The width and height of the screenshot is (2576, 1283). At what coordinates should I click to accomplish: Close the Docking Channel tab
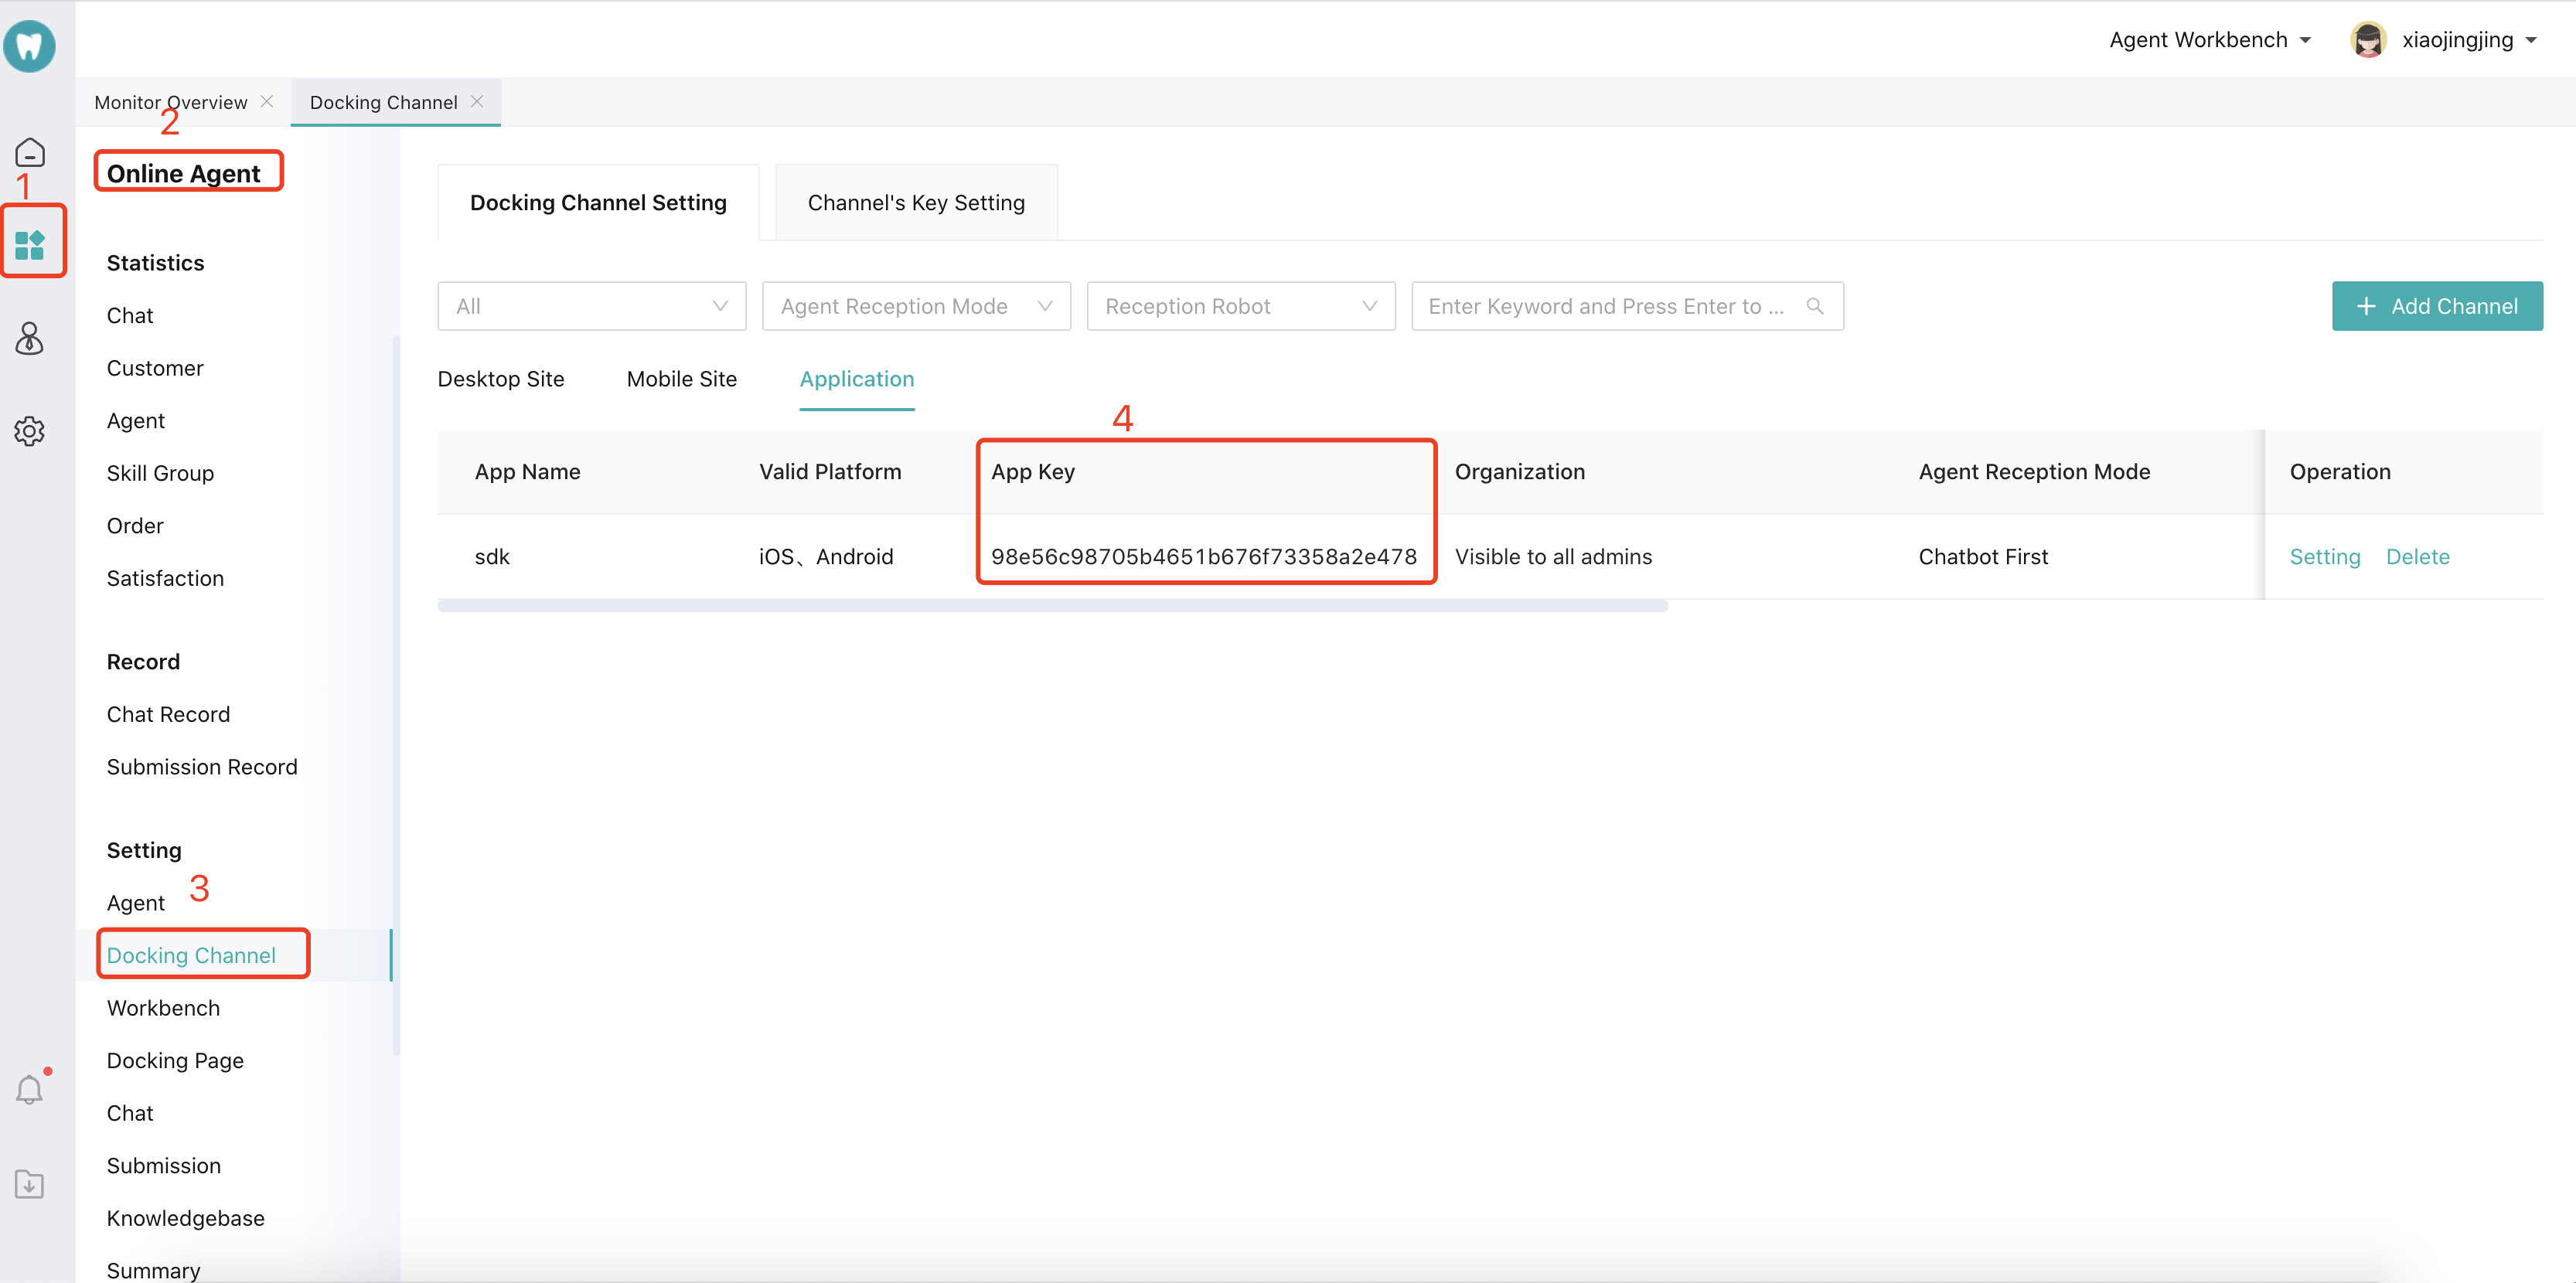477,102
